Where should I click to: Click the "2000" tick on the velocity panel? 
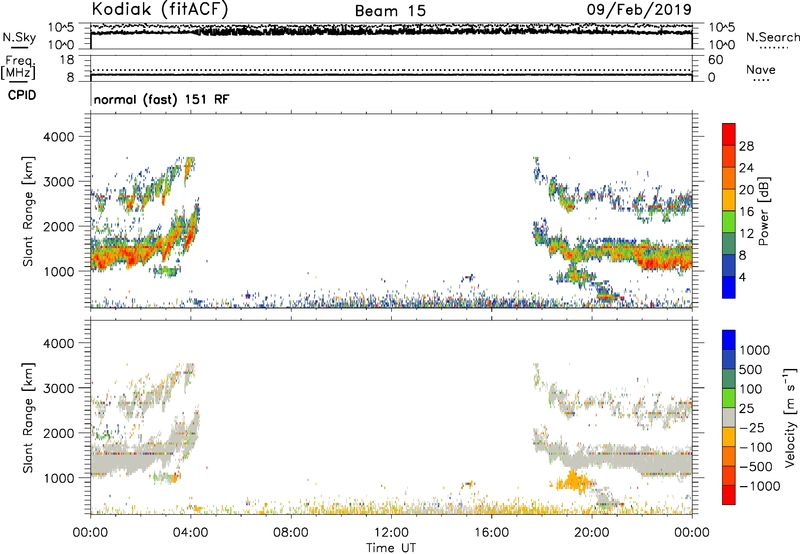59,433
